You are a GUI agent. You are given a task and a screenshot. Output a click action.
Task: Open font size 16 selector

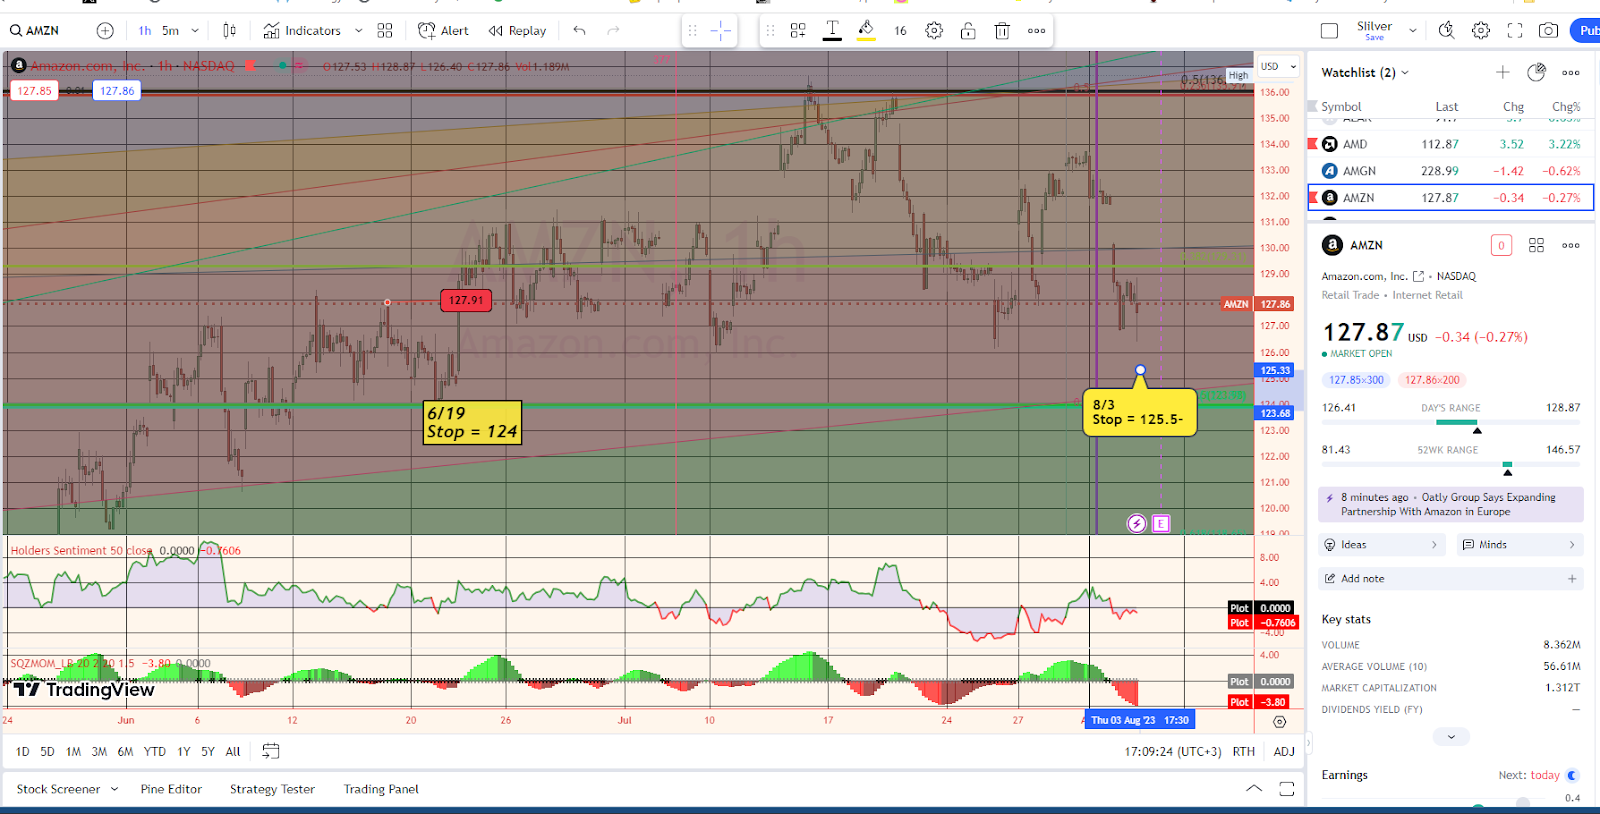900,31
